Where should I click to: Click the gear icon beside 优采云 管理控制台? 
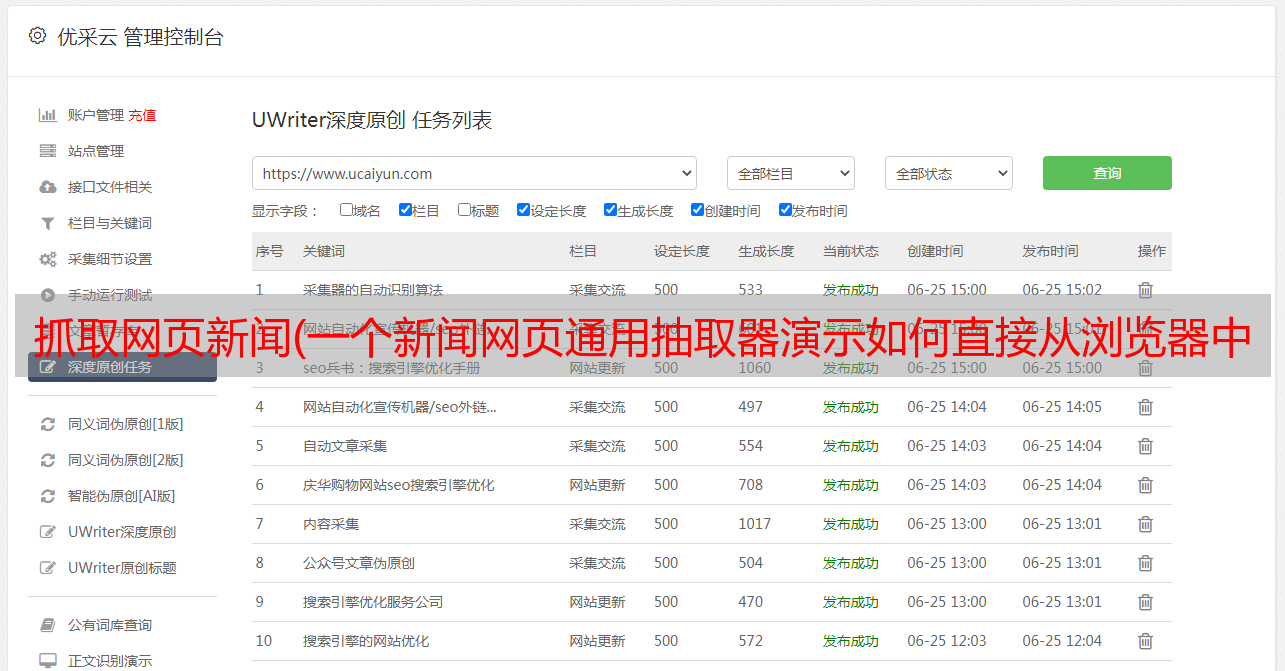tap(37, 37)
